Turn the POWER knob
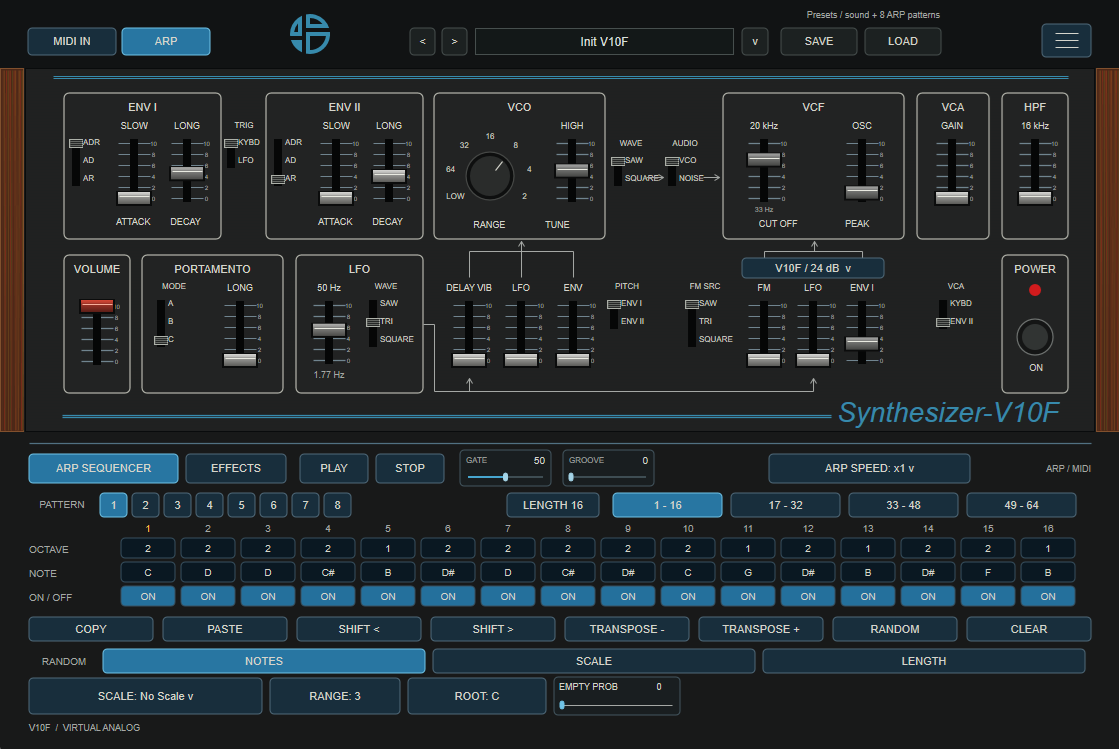 tap(1035, 337)
